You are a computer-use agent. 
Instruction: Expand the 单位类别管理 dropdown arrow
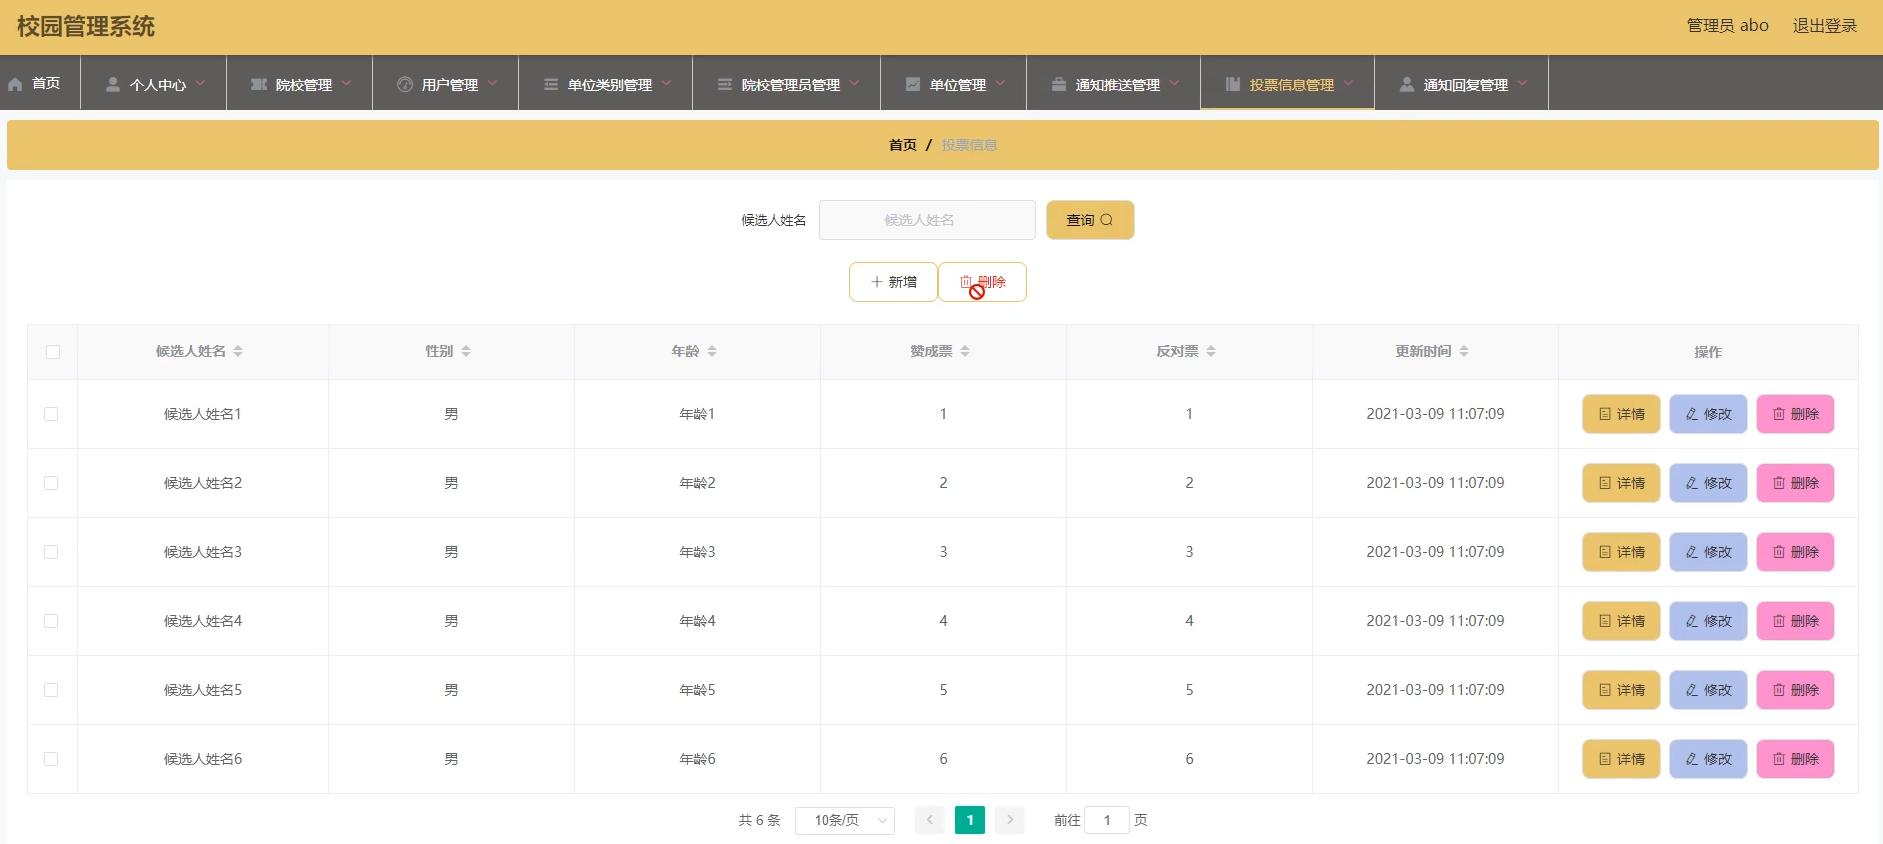(x=666, y=83)
